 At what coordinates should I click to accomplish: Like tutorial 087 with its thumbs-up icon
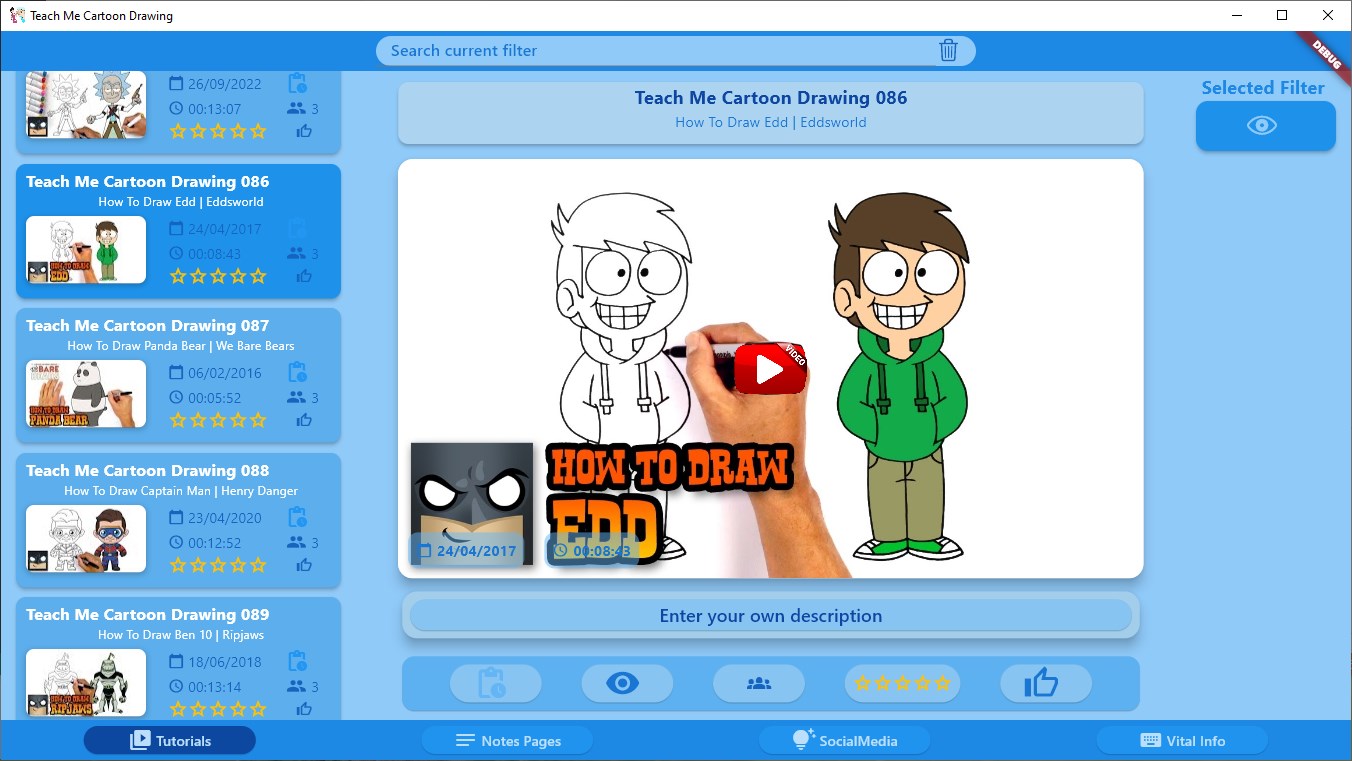click(x=304, y=421)
